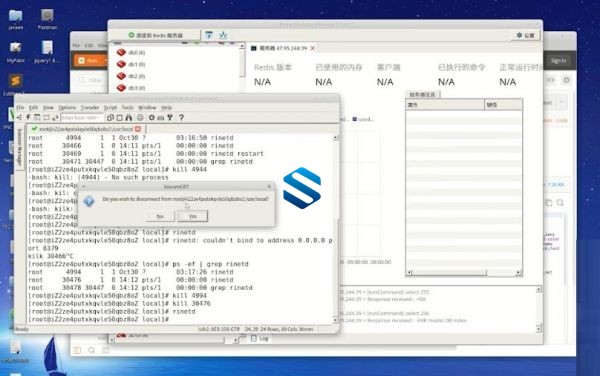Click the import connections icon in Redis manager
The width and height of the screenshot is (600, 376).
pos(209,35)
